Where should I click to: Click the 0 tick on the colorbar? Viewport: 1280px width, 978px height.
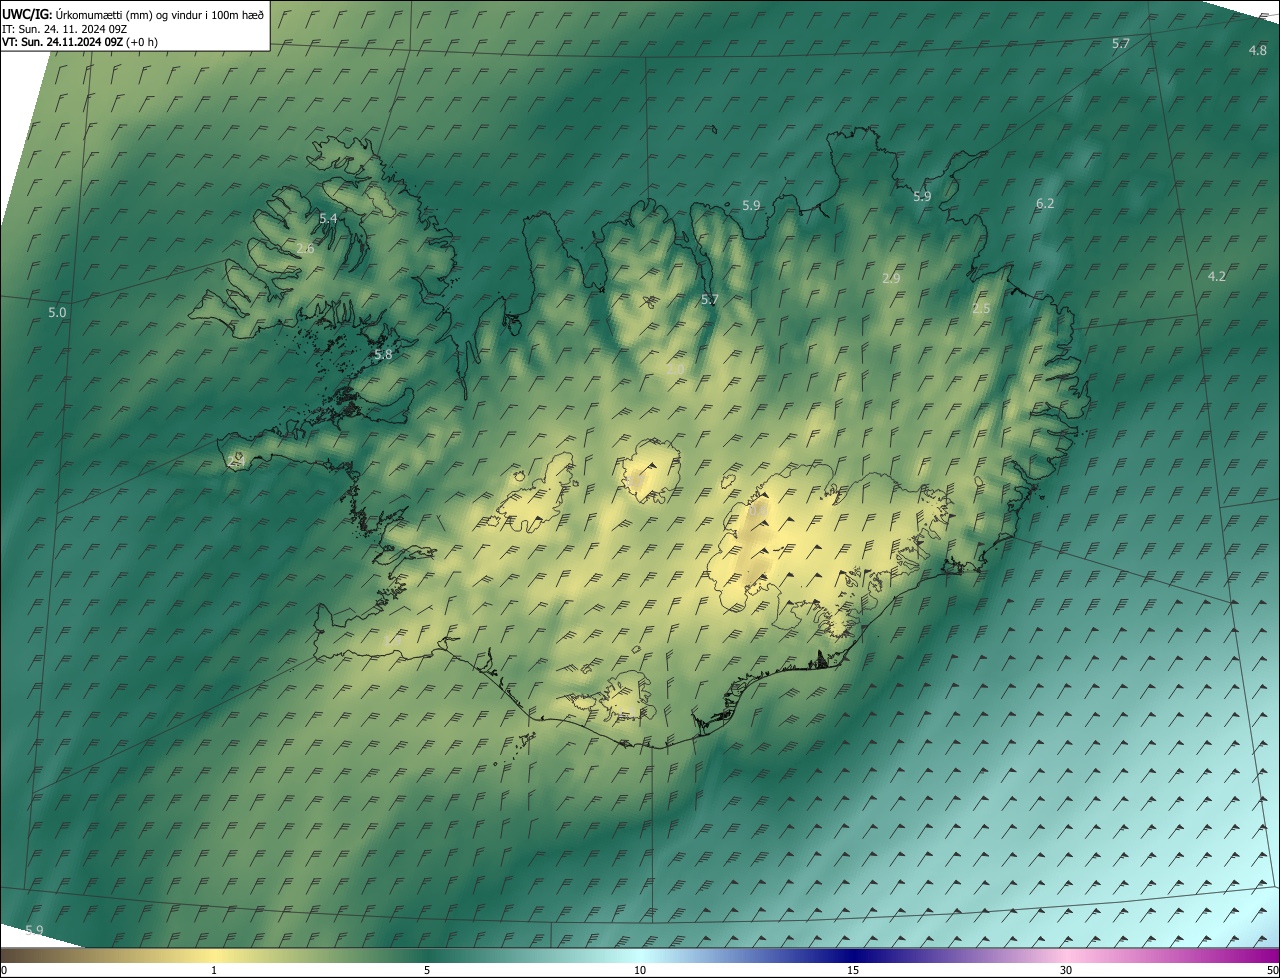point(3,970)
